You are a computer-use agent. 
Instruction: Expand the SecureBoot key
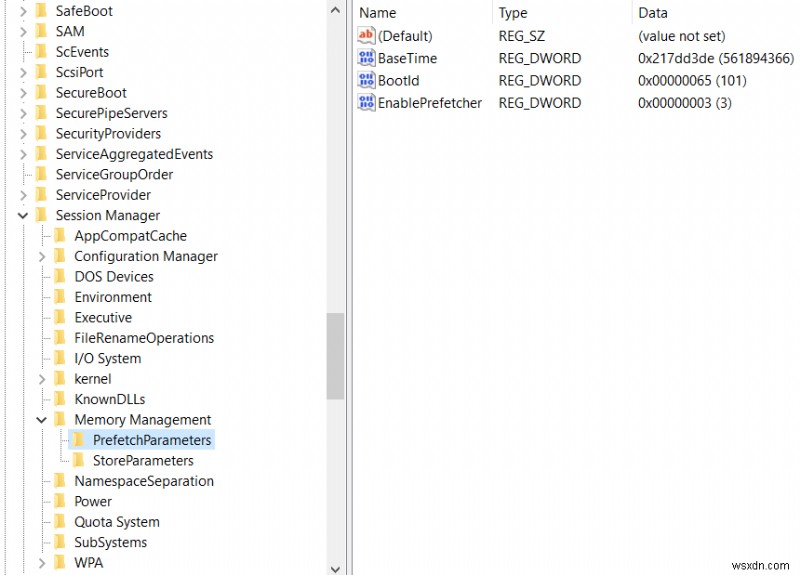click(x=23, y=92)
